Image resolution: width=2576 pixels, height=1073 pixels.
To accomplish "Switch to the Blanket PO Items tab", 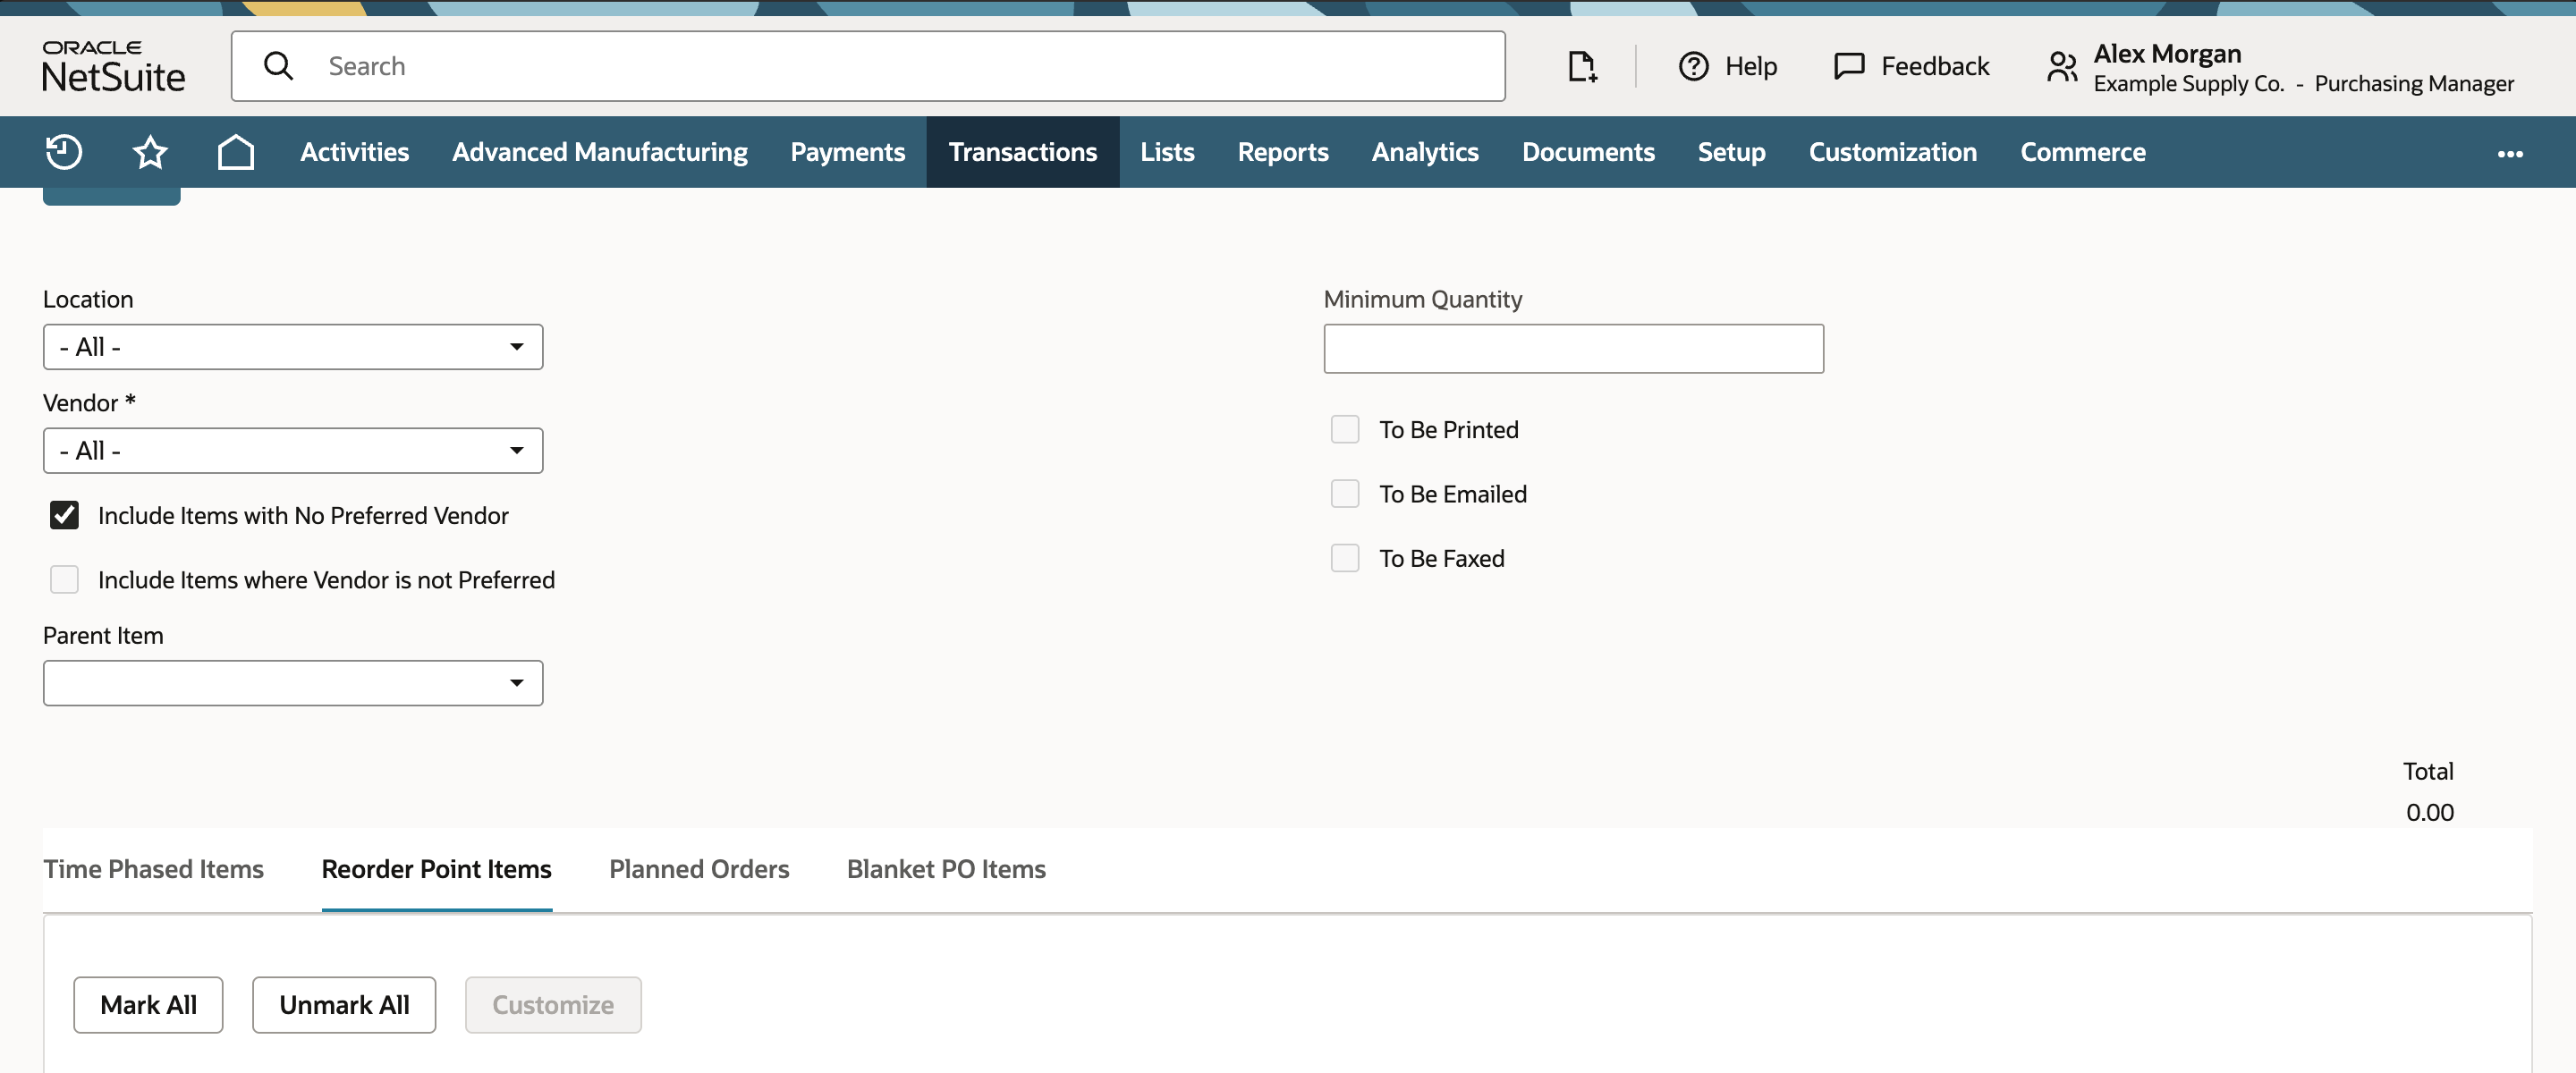I will pos(946,869).
